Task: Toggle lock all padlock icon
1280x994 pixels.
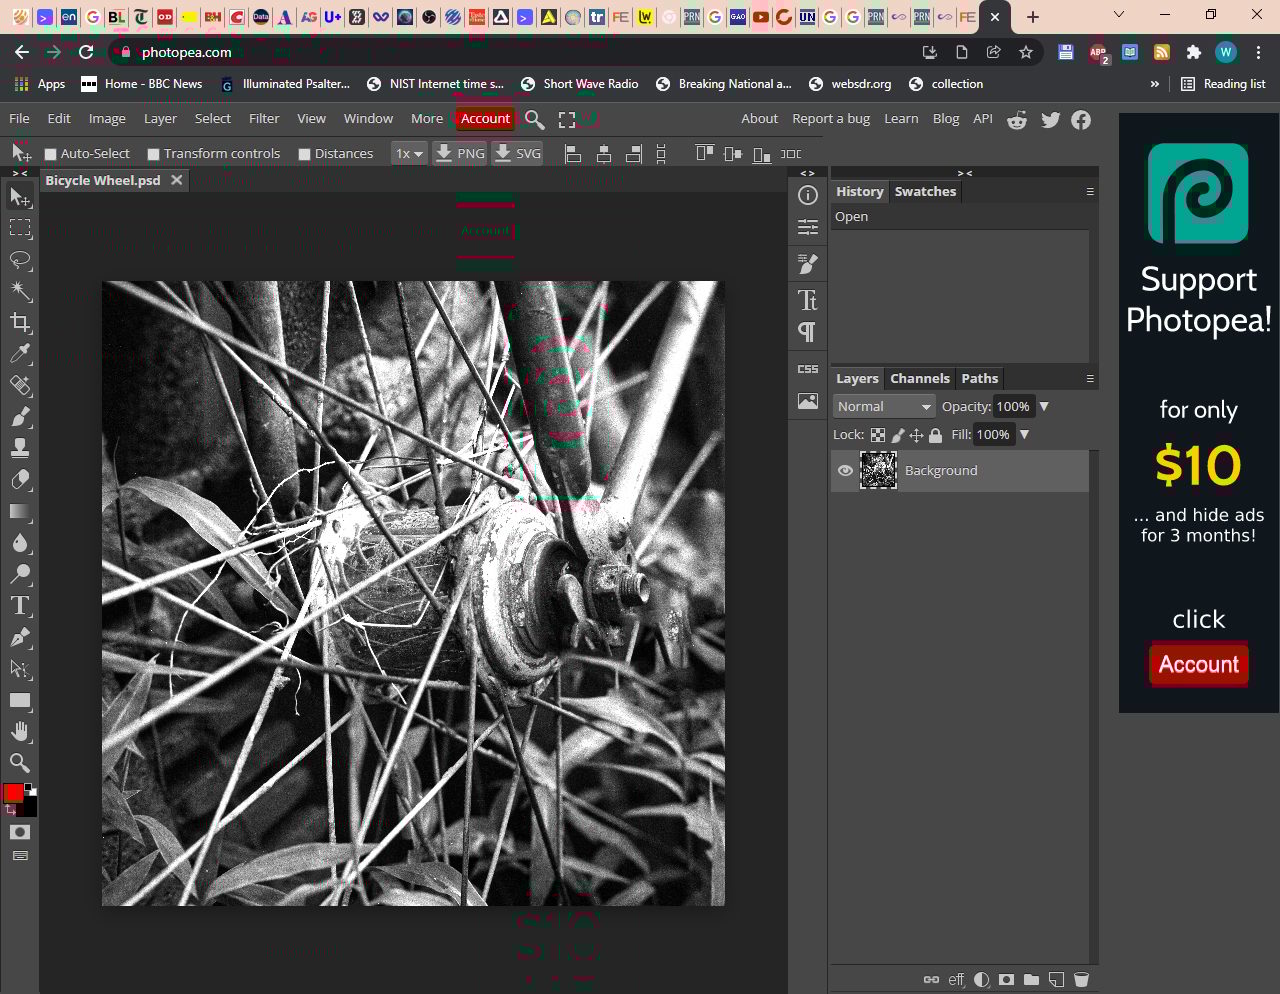Action: pos(935,435)
